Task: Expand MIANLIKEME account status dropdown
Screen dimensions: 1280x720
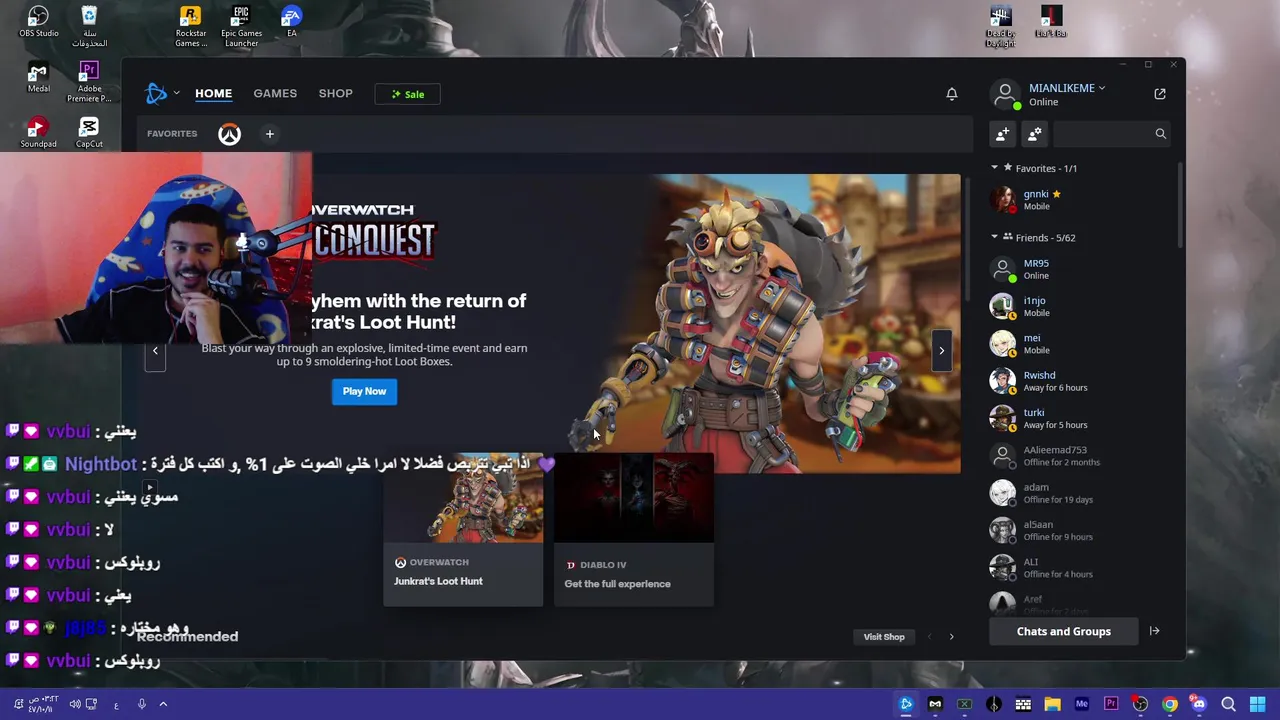Action: click(1067, 88)
